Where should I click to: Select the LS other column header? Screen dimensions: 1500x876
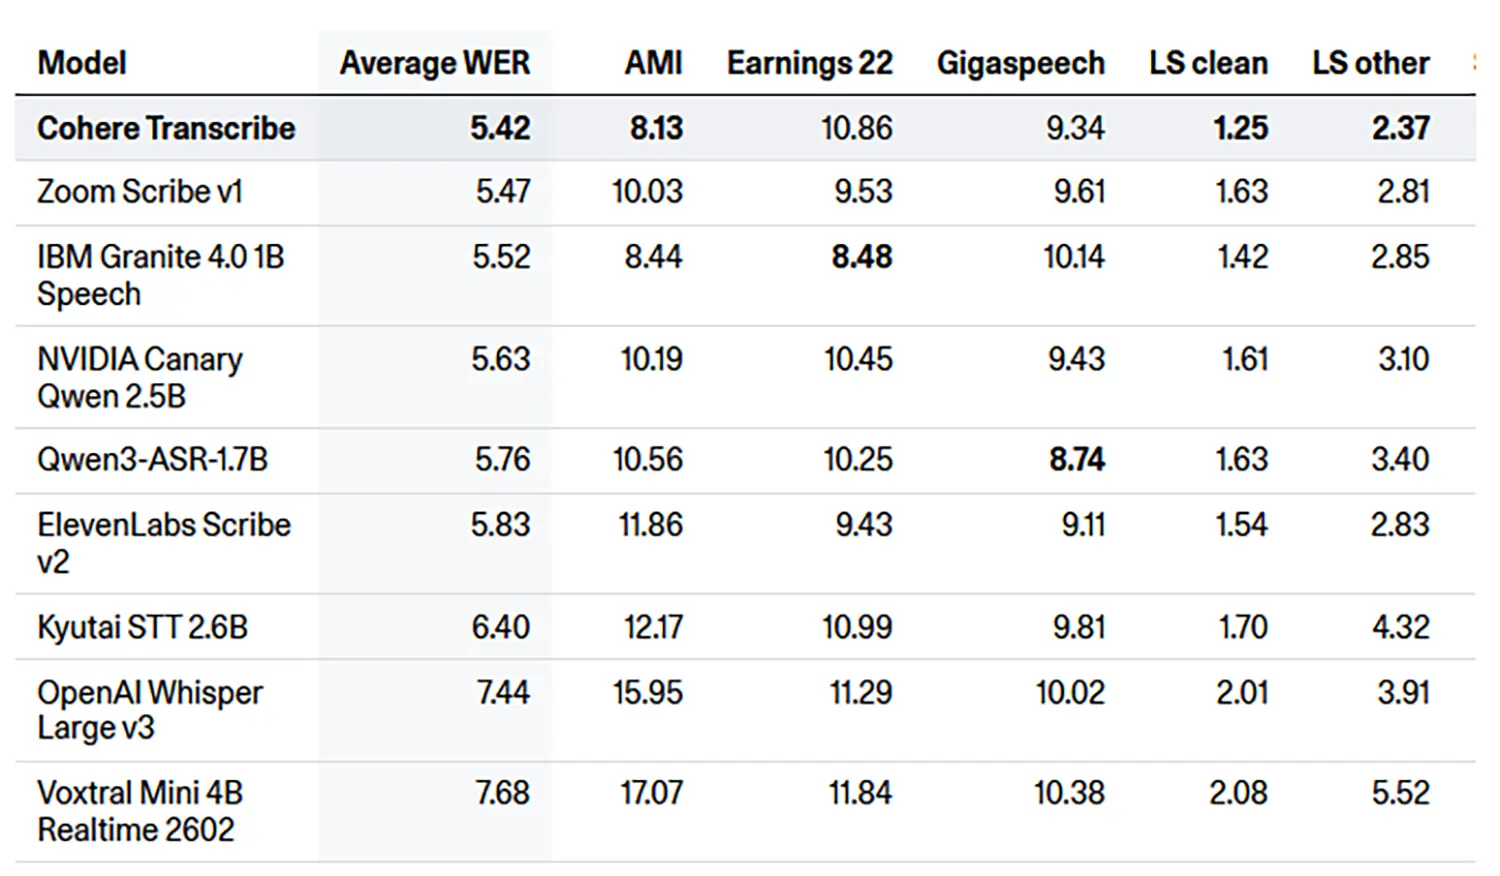(1370, 63)
